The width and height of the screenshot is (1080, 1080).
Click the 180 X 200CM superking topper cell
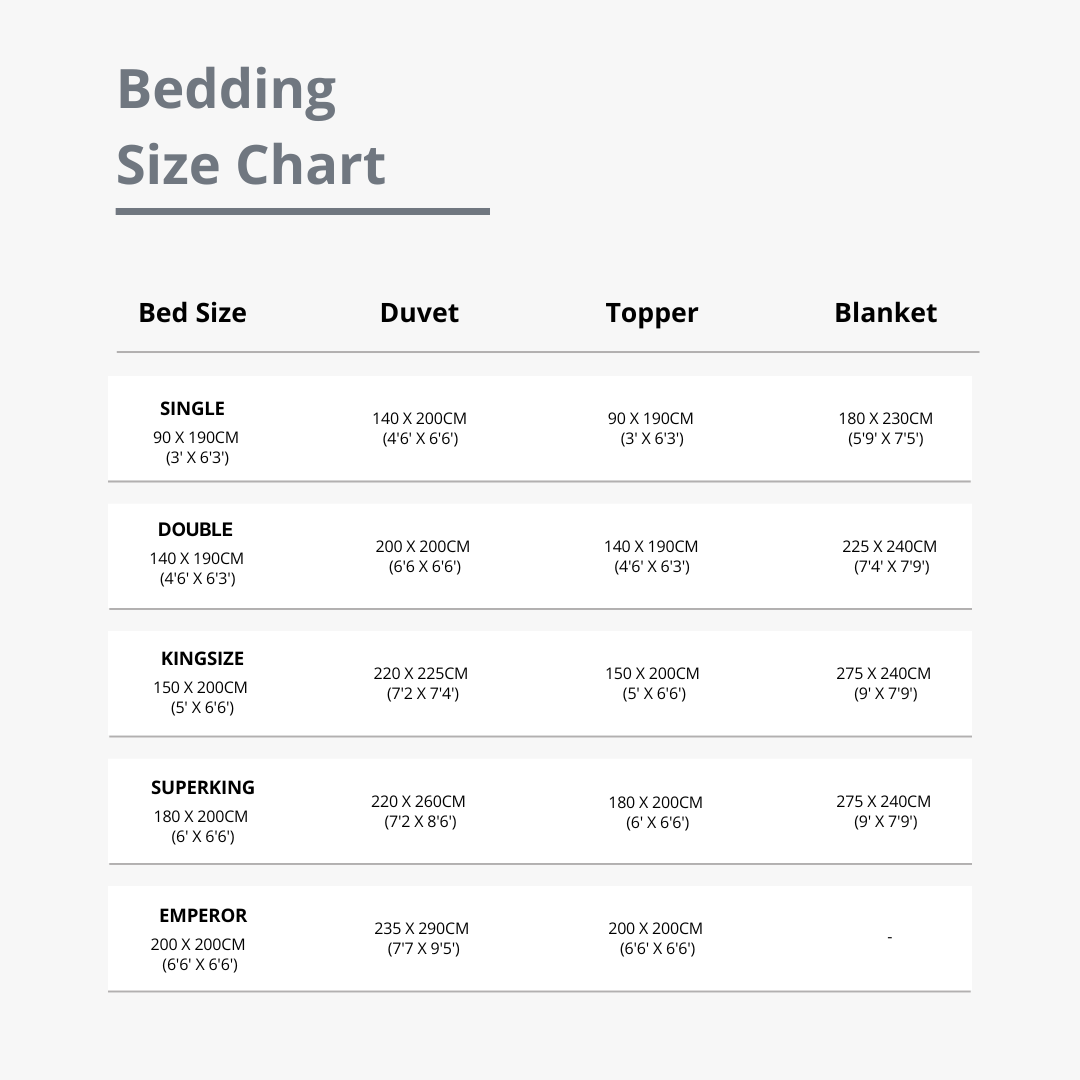[656, 812]
